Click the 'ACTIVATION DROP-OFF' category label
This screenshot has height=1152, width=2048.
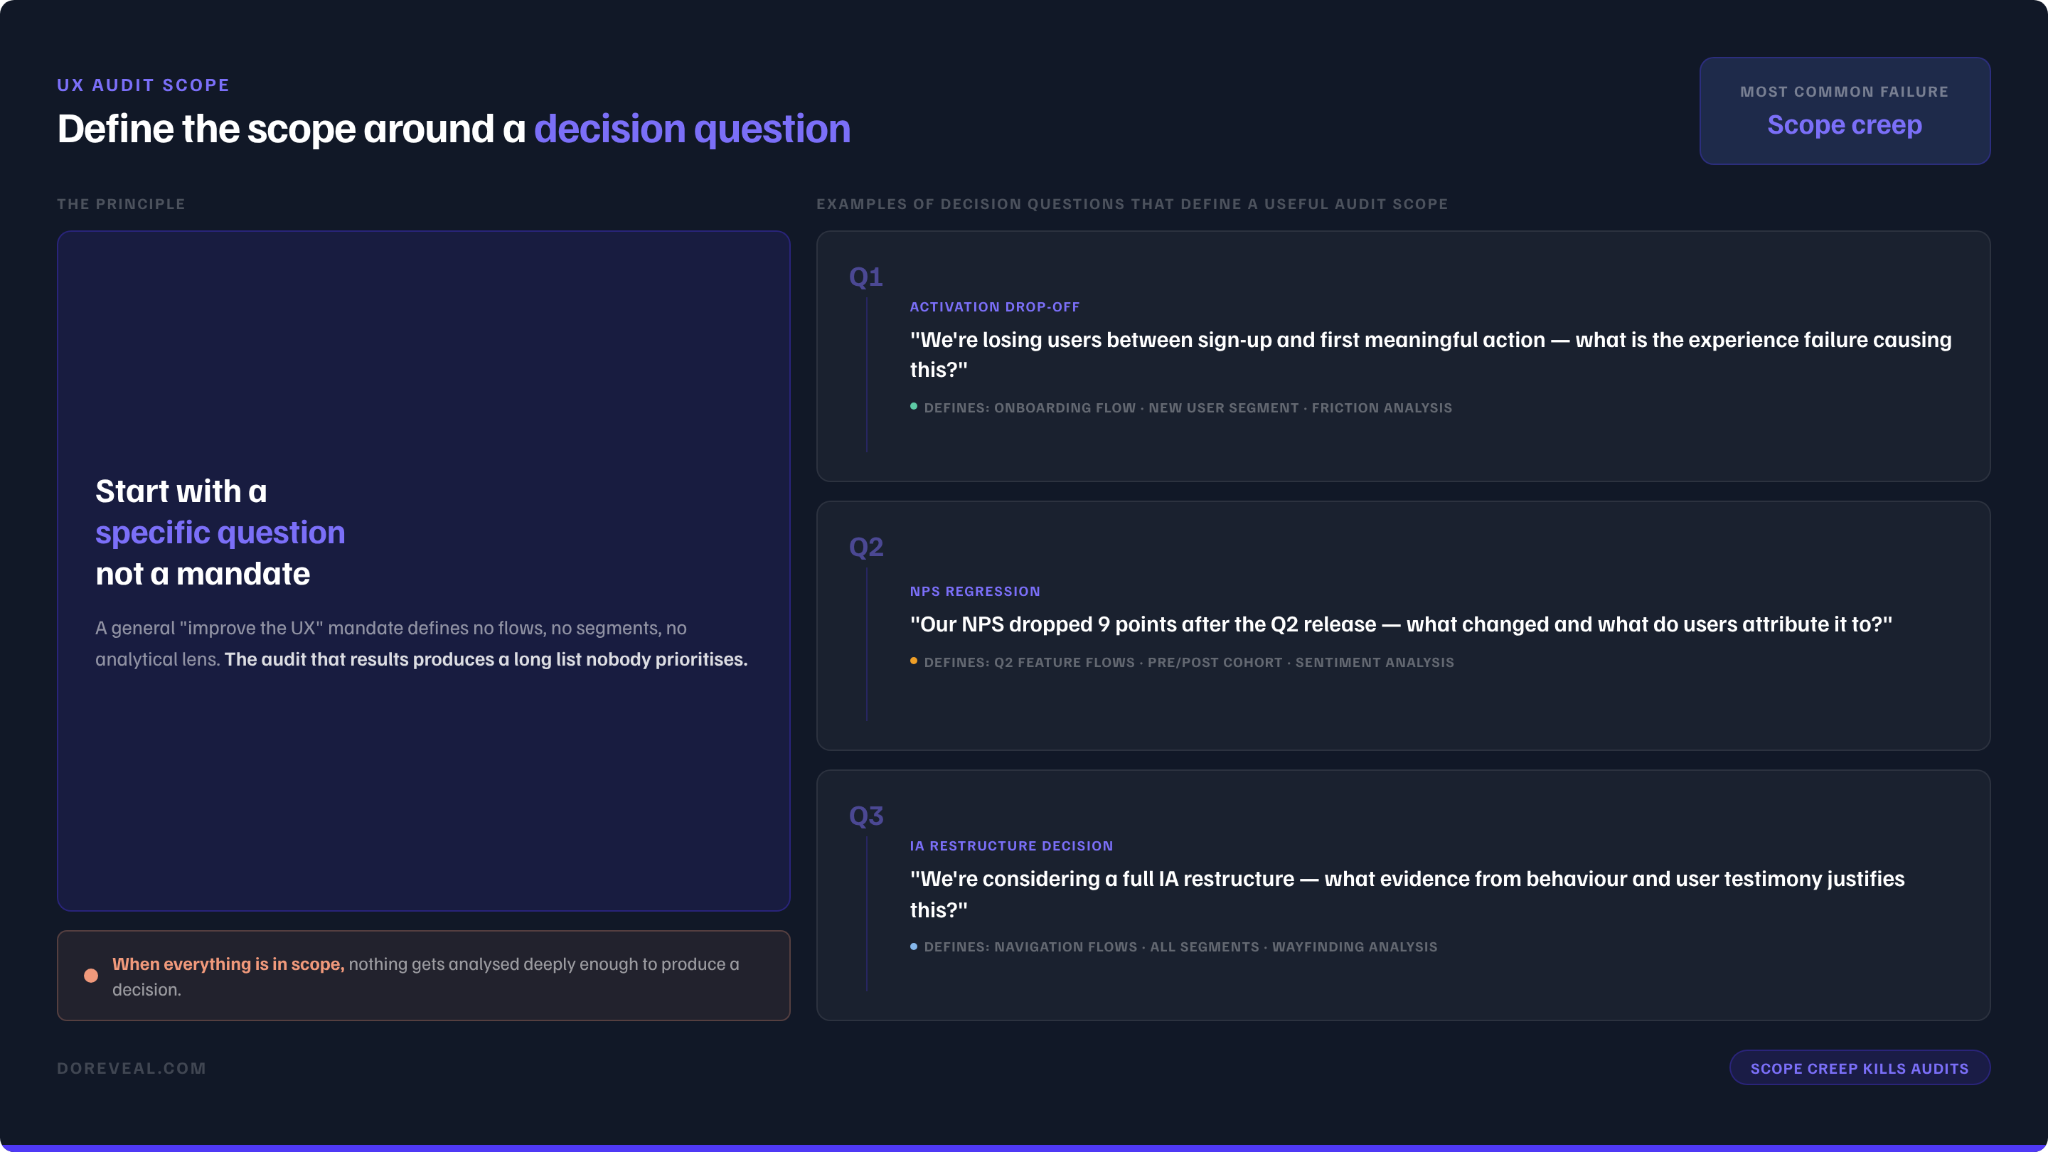pyautogui.click(x=995, y=307)
